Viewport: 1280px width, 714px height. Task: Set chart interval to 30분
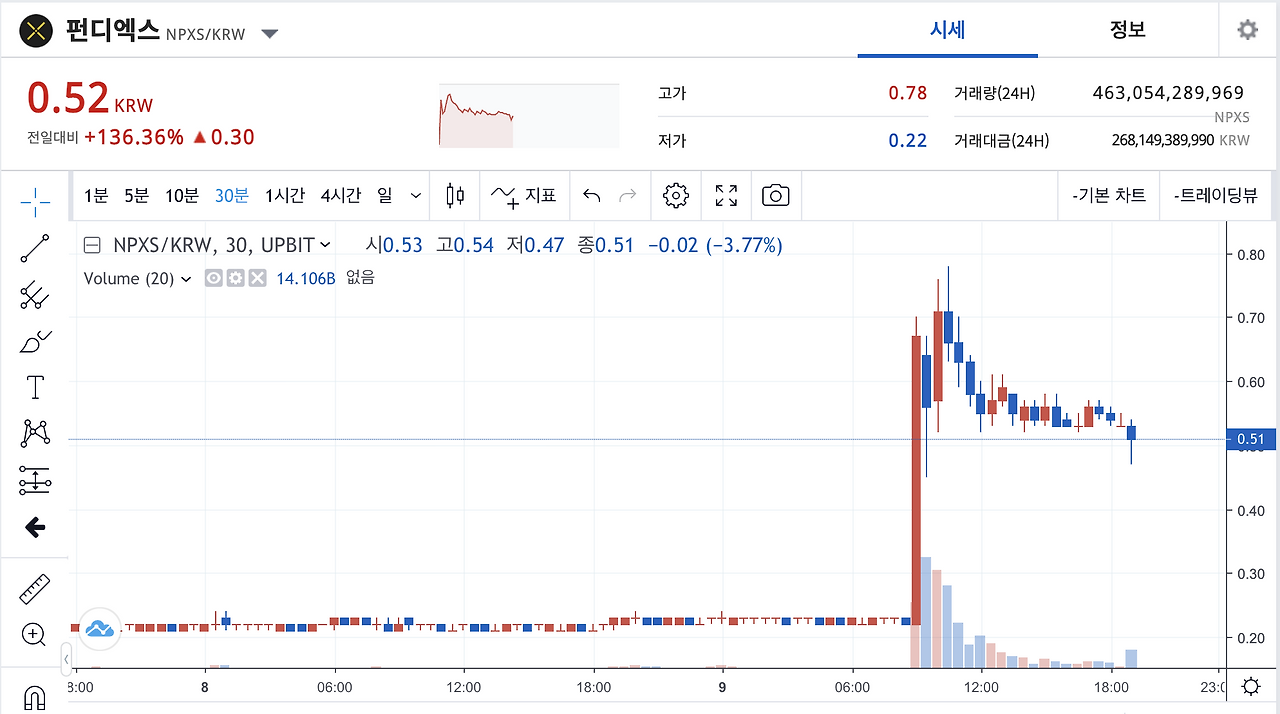[x=232, y=196]
